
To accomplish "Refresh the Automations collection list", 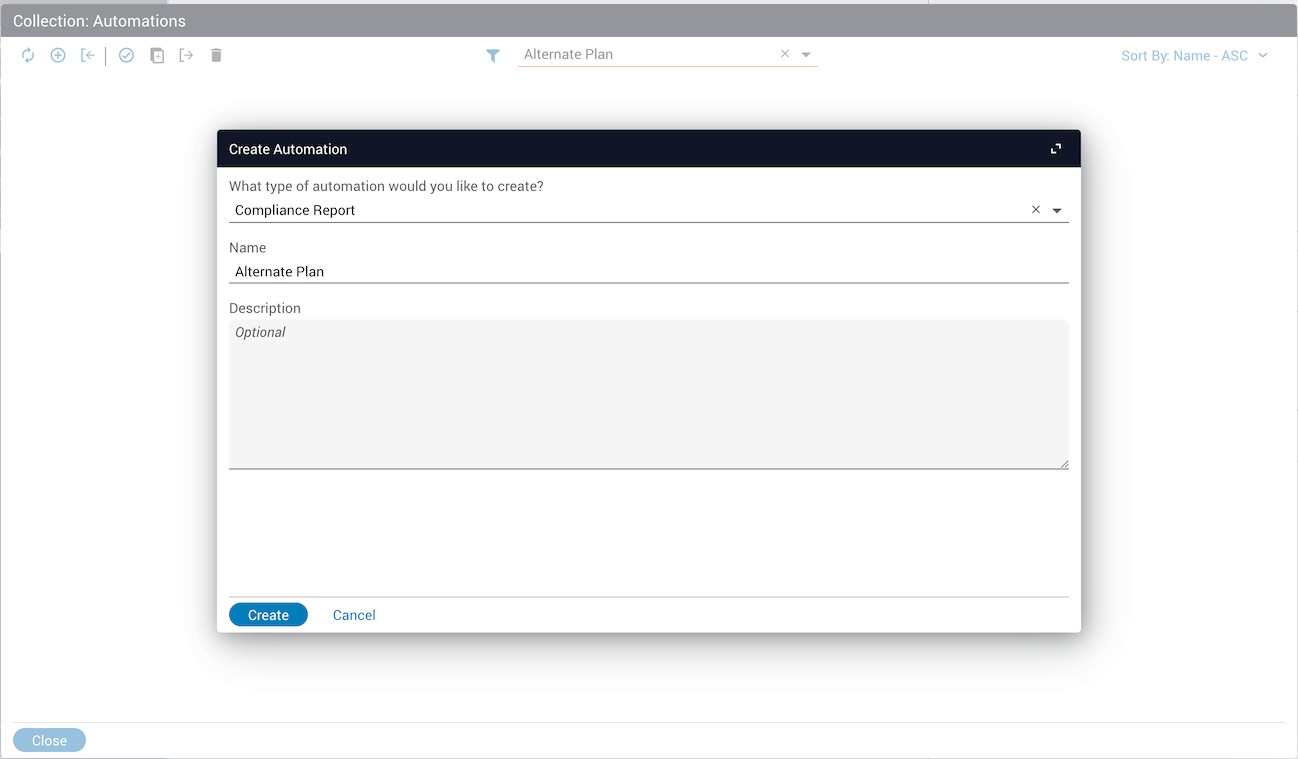I will (x=28, y=56).
